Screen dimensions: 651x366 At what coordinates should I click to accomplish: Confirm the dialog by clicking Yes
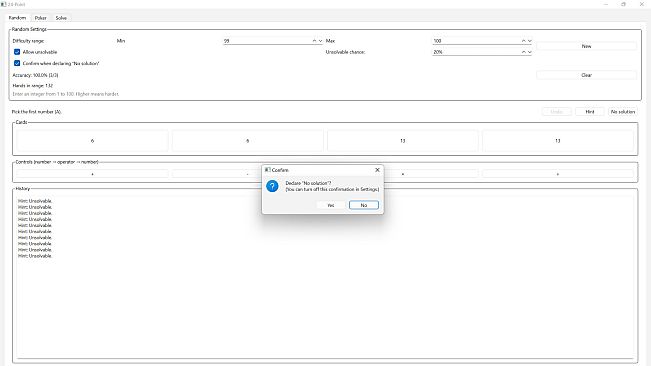(x=331, y=205)
